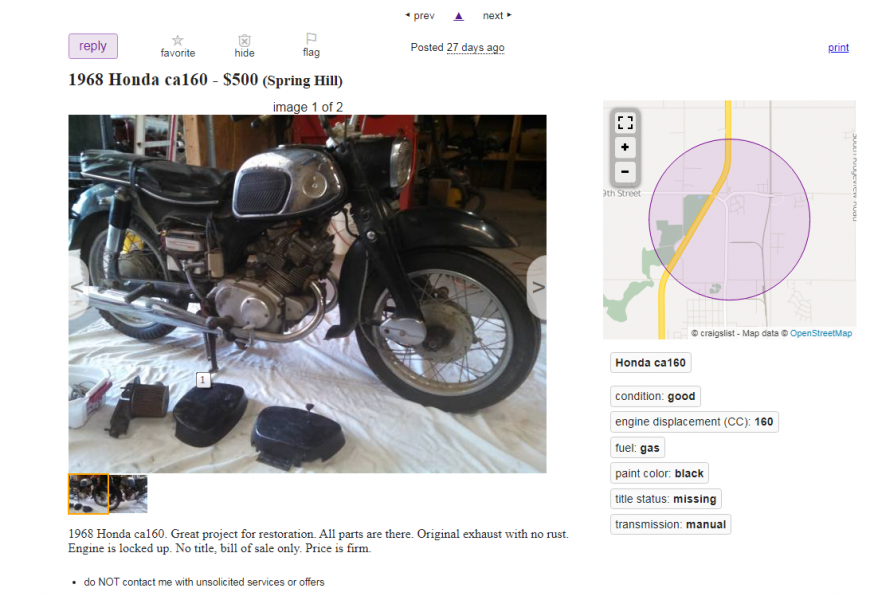Select the second motorcycle thumbnail
Image resolution: width=870 pixels, height=596 pixels.
(x=129, y=494)
